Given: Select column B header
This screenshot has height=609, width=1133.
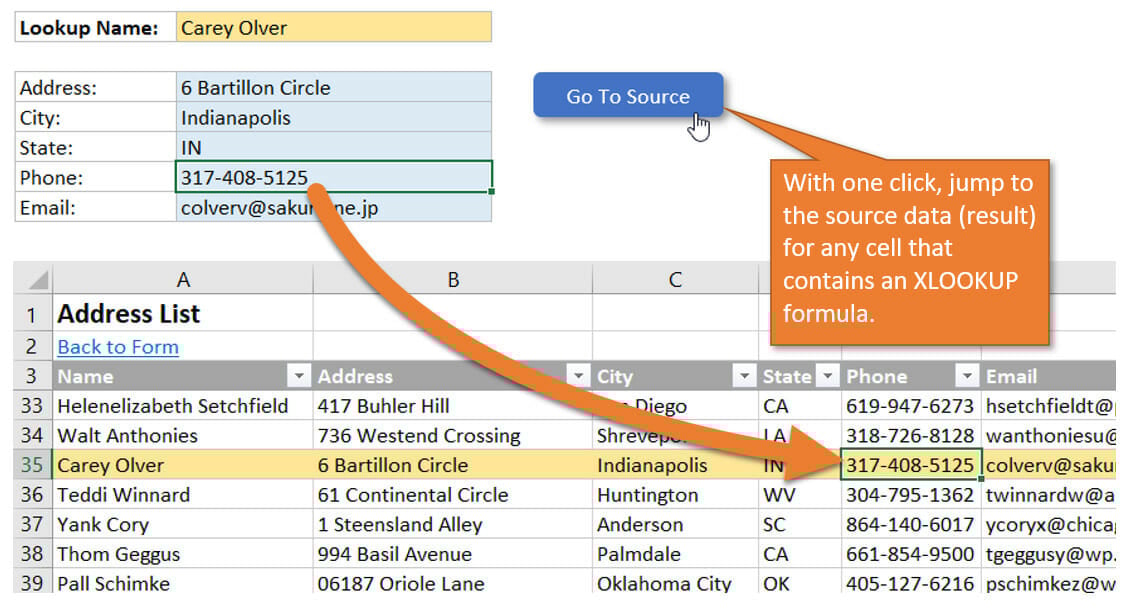Looking at the screenshot, I should tap(452, 280).
